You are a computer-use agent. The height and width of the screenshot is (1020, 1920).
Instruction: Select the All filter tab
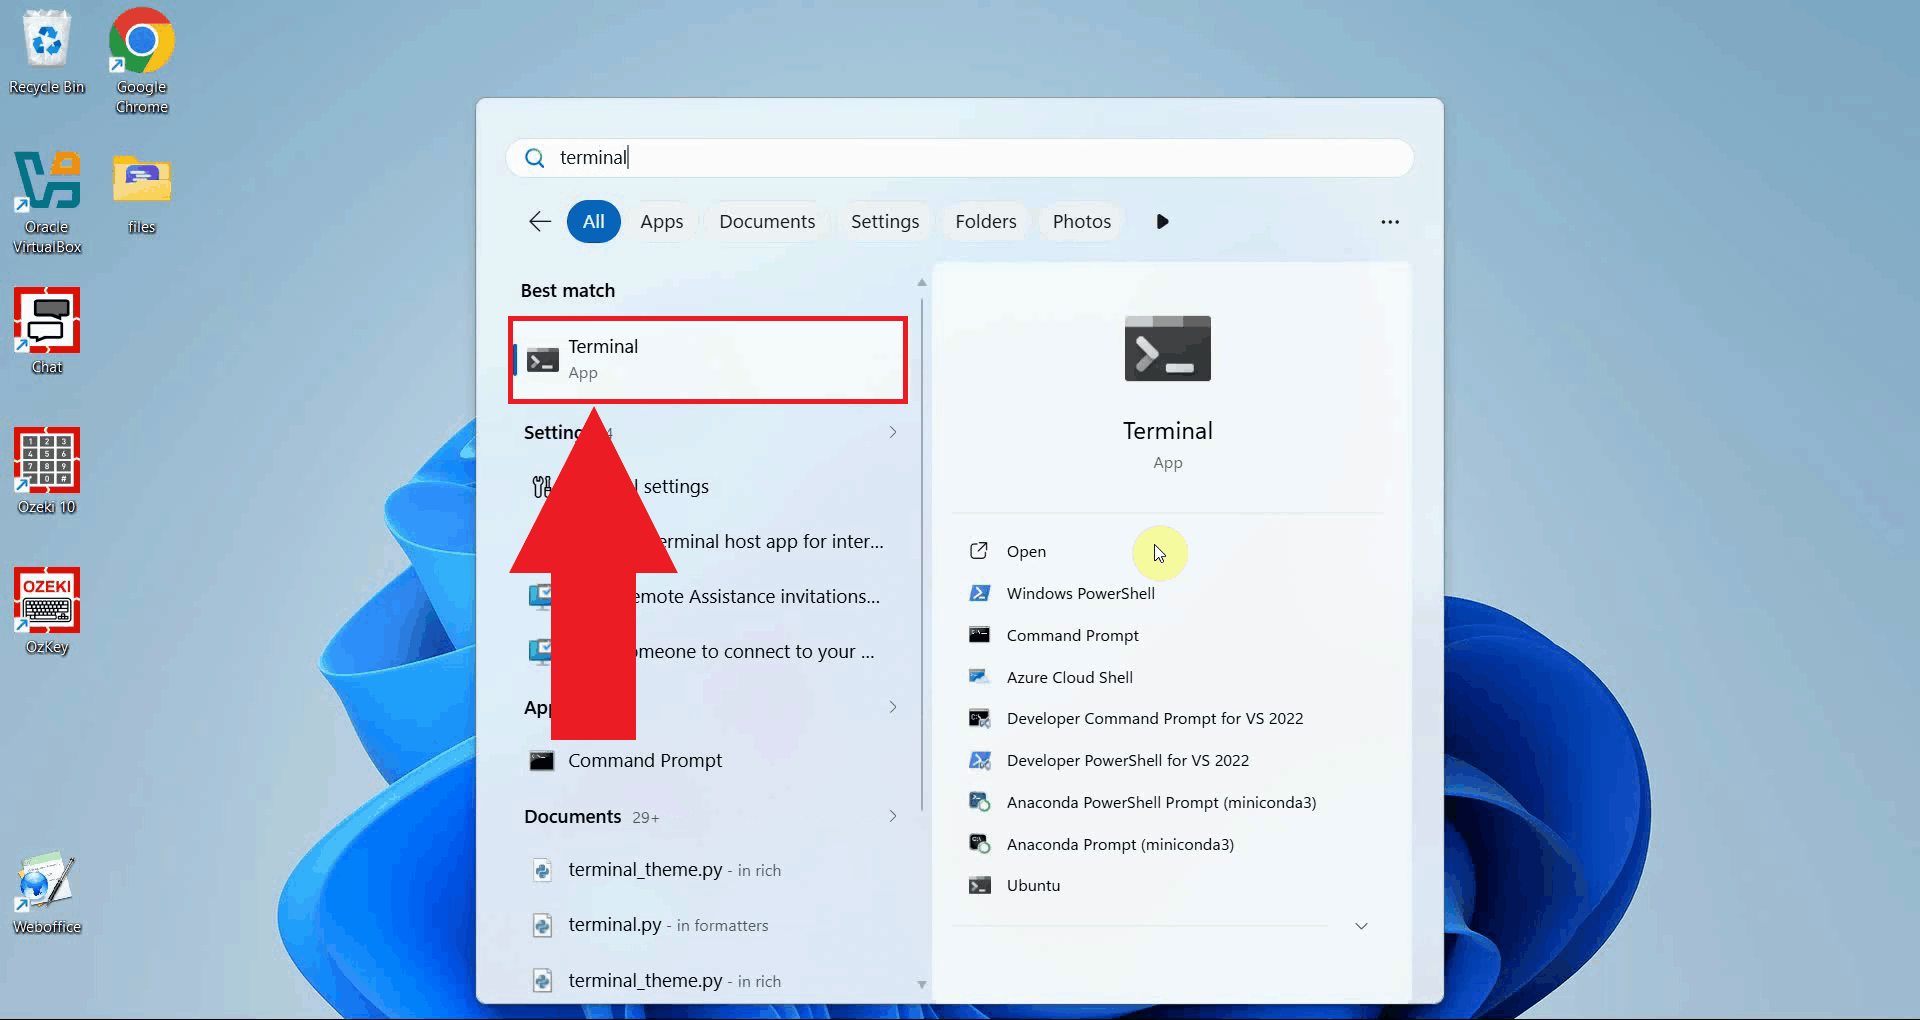pos(594,221)
